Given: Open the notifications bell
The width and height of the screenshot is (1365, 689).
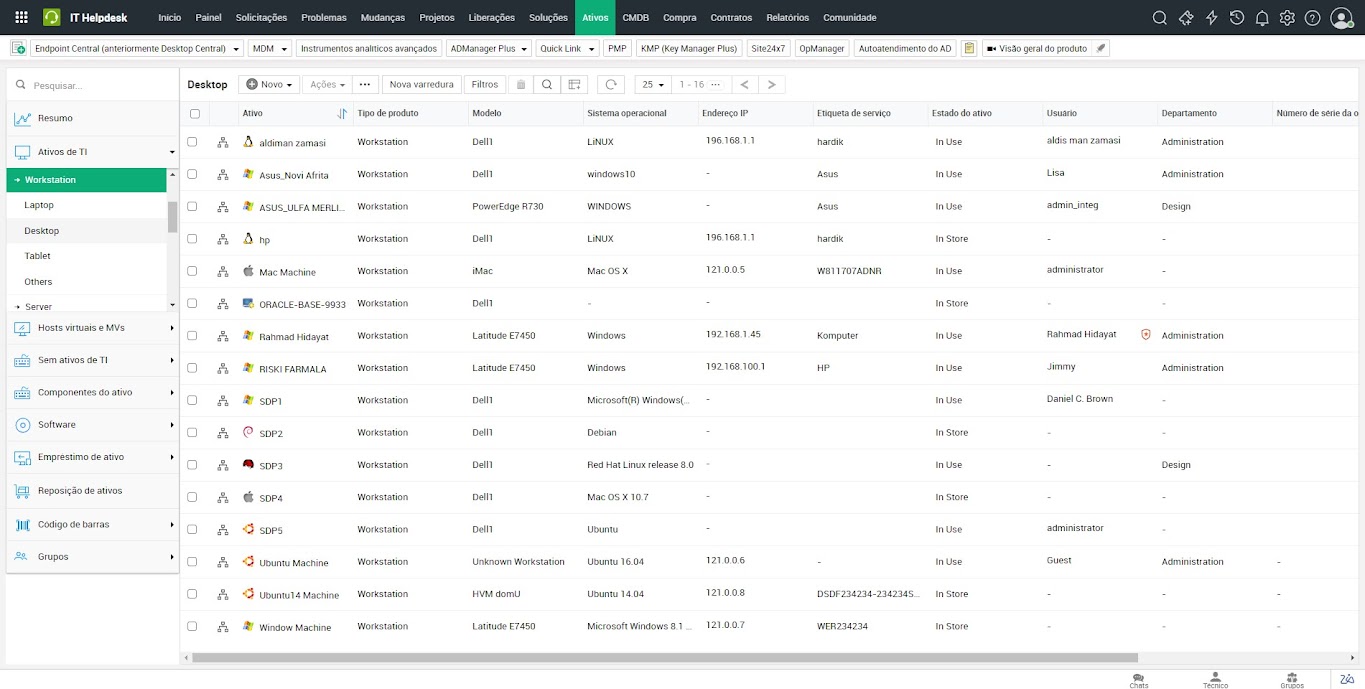Looking at the screenshot, I should 1262,17.
